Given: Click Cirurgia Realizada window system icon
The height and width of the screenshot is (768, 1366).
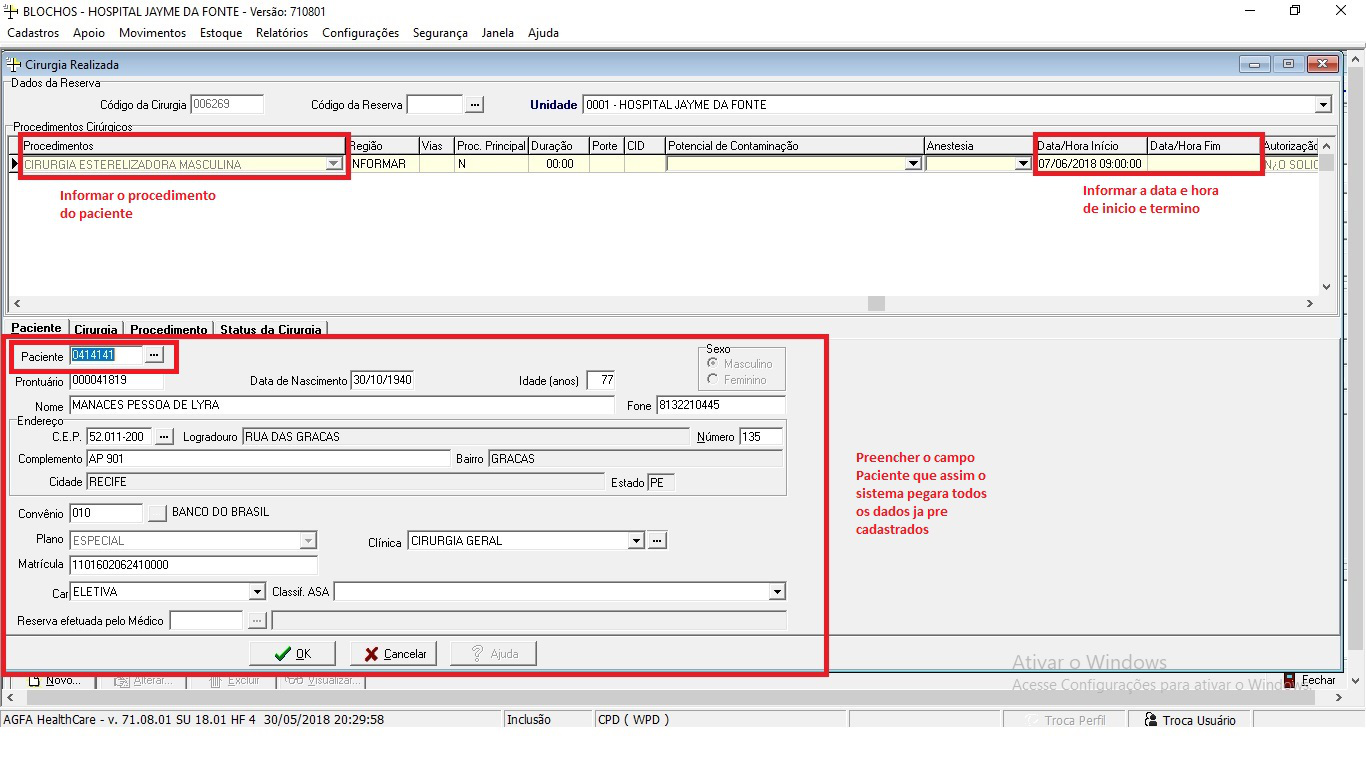Looking at the screenshot, I should (x=14, y=64).
